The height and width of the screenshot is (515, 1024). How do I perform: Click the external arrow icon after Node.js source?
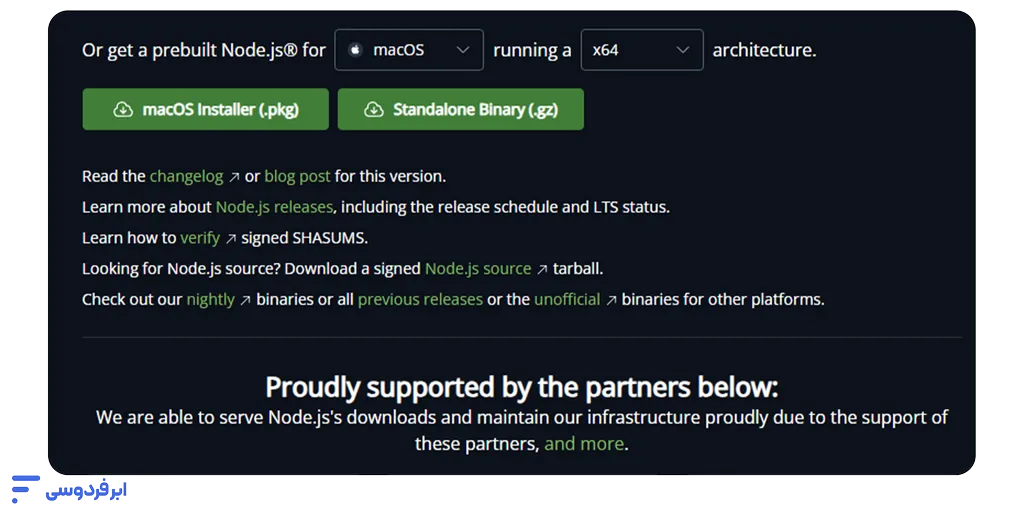[x=542, y=270]
